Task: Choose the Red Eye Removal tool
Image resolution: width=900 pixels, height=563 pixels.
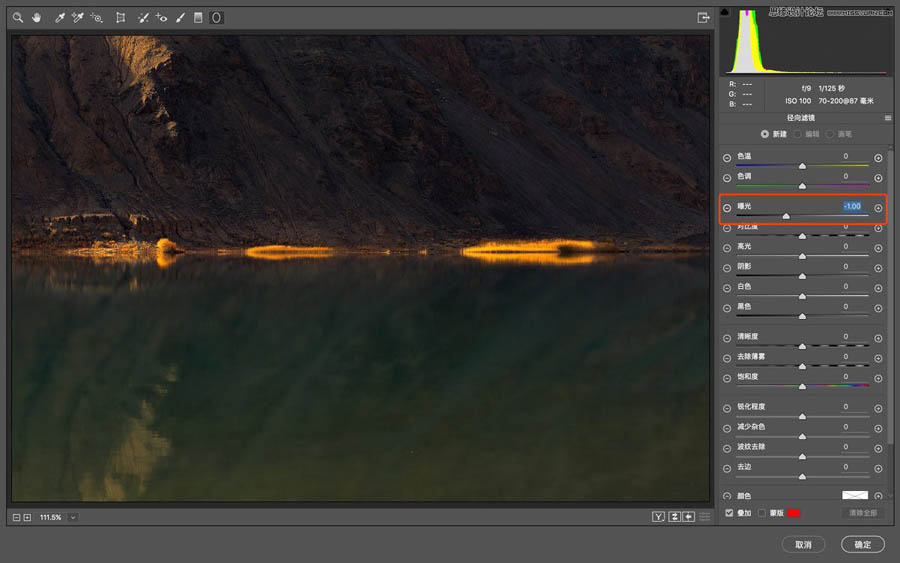Action: 162,18
